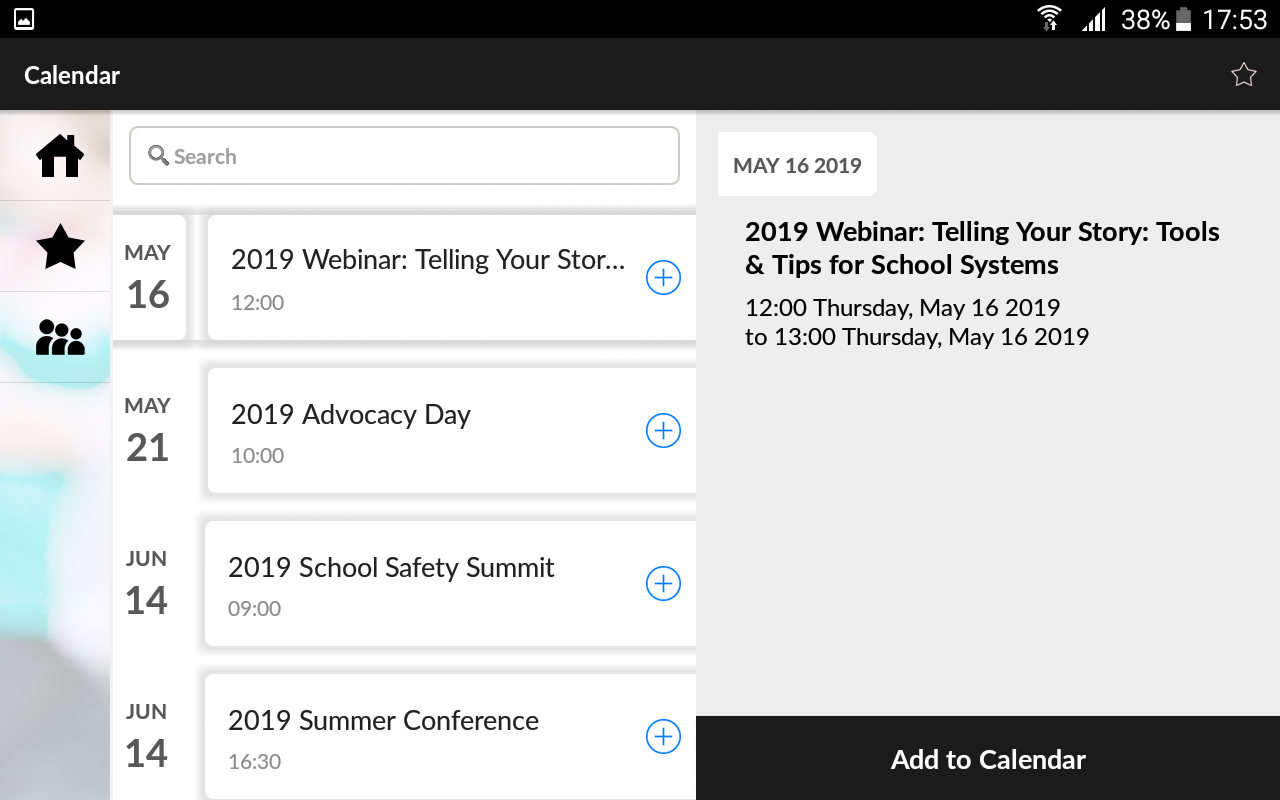The width and height of the screenshot is (1280, 800).
Task: Add Webinar Telling Your Story event plus
Action: 663,278
